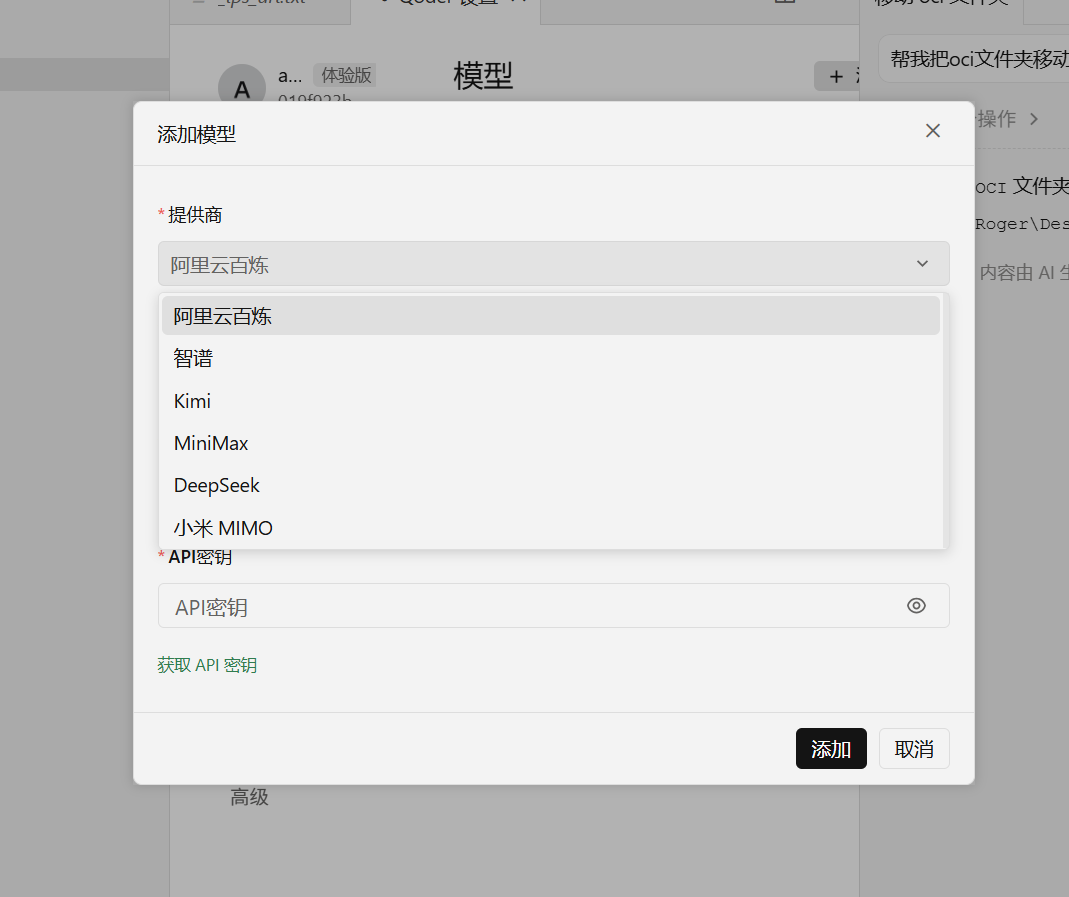Confirm with the black 添加 button
This screenshot has height=897, width=1069.
[x=831, y=748]
